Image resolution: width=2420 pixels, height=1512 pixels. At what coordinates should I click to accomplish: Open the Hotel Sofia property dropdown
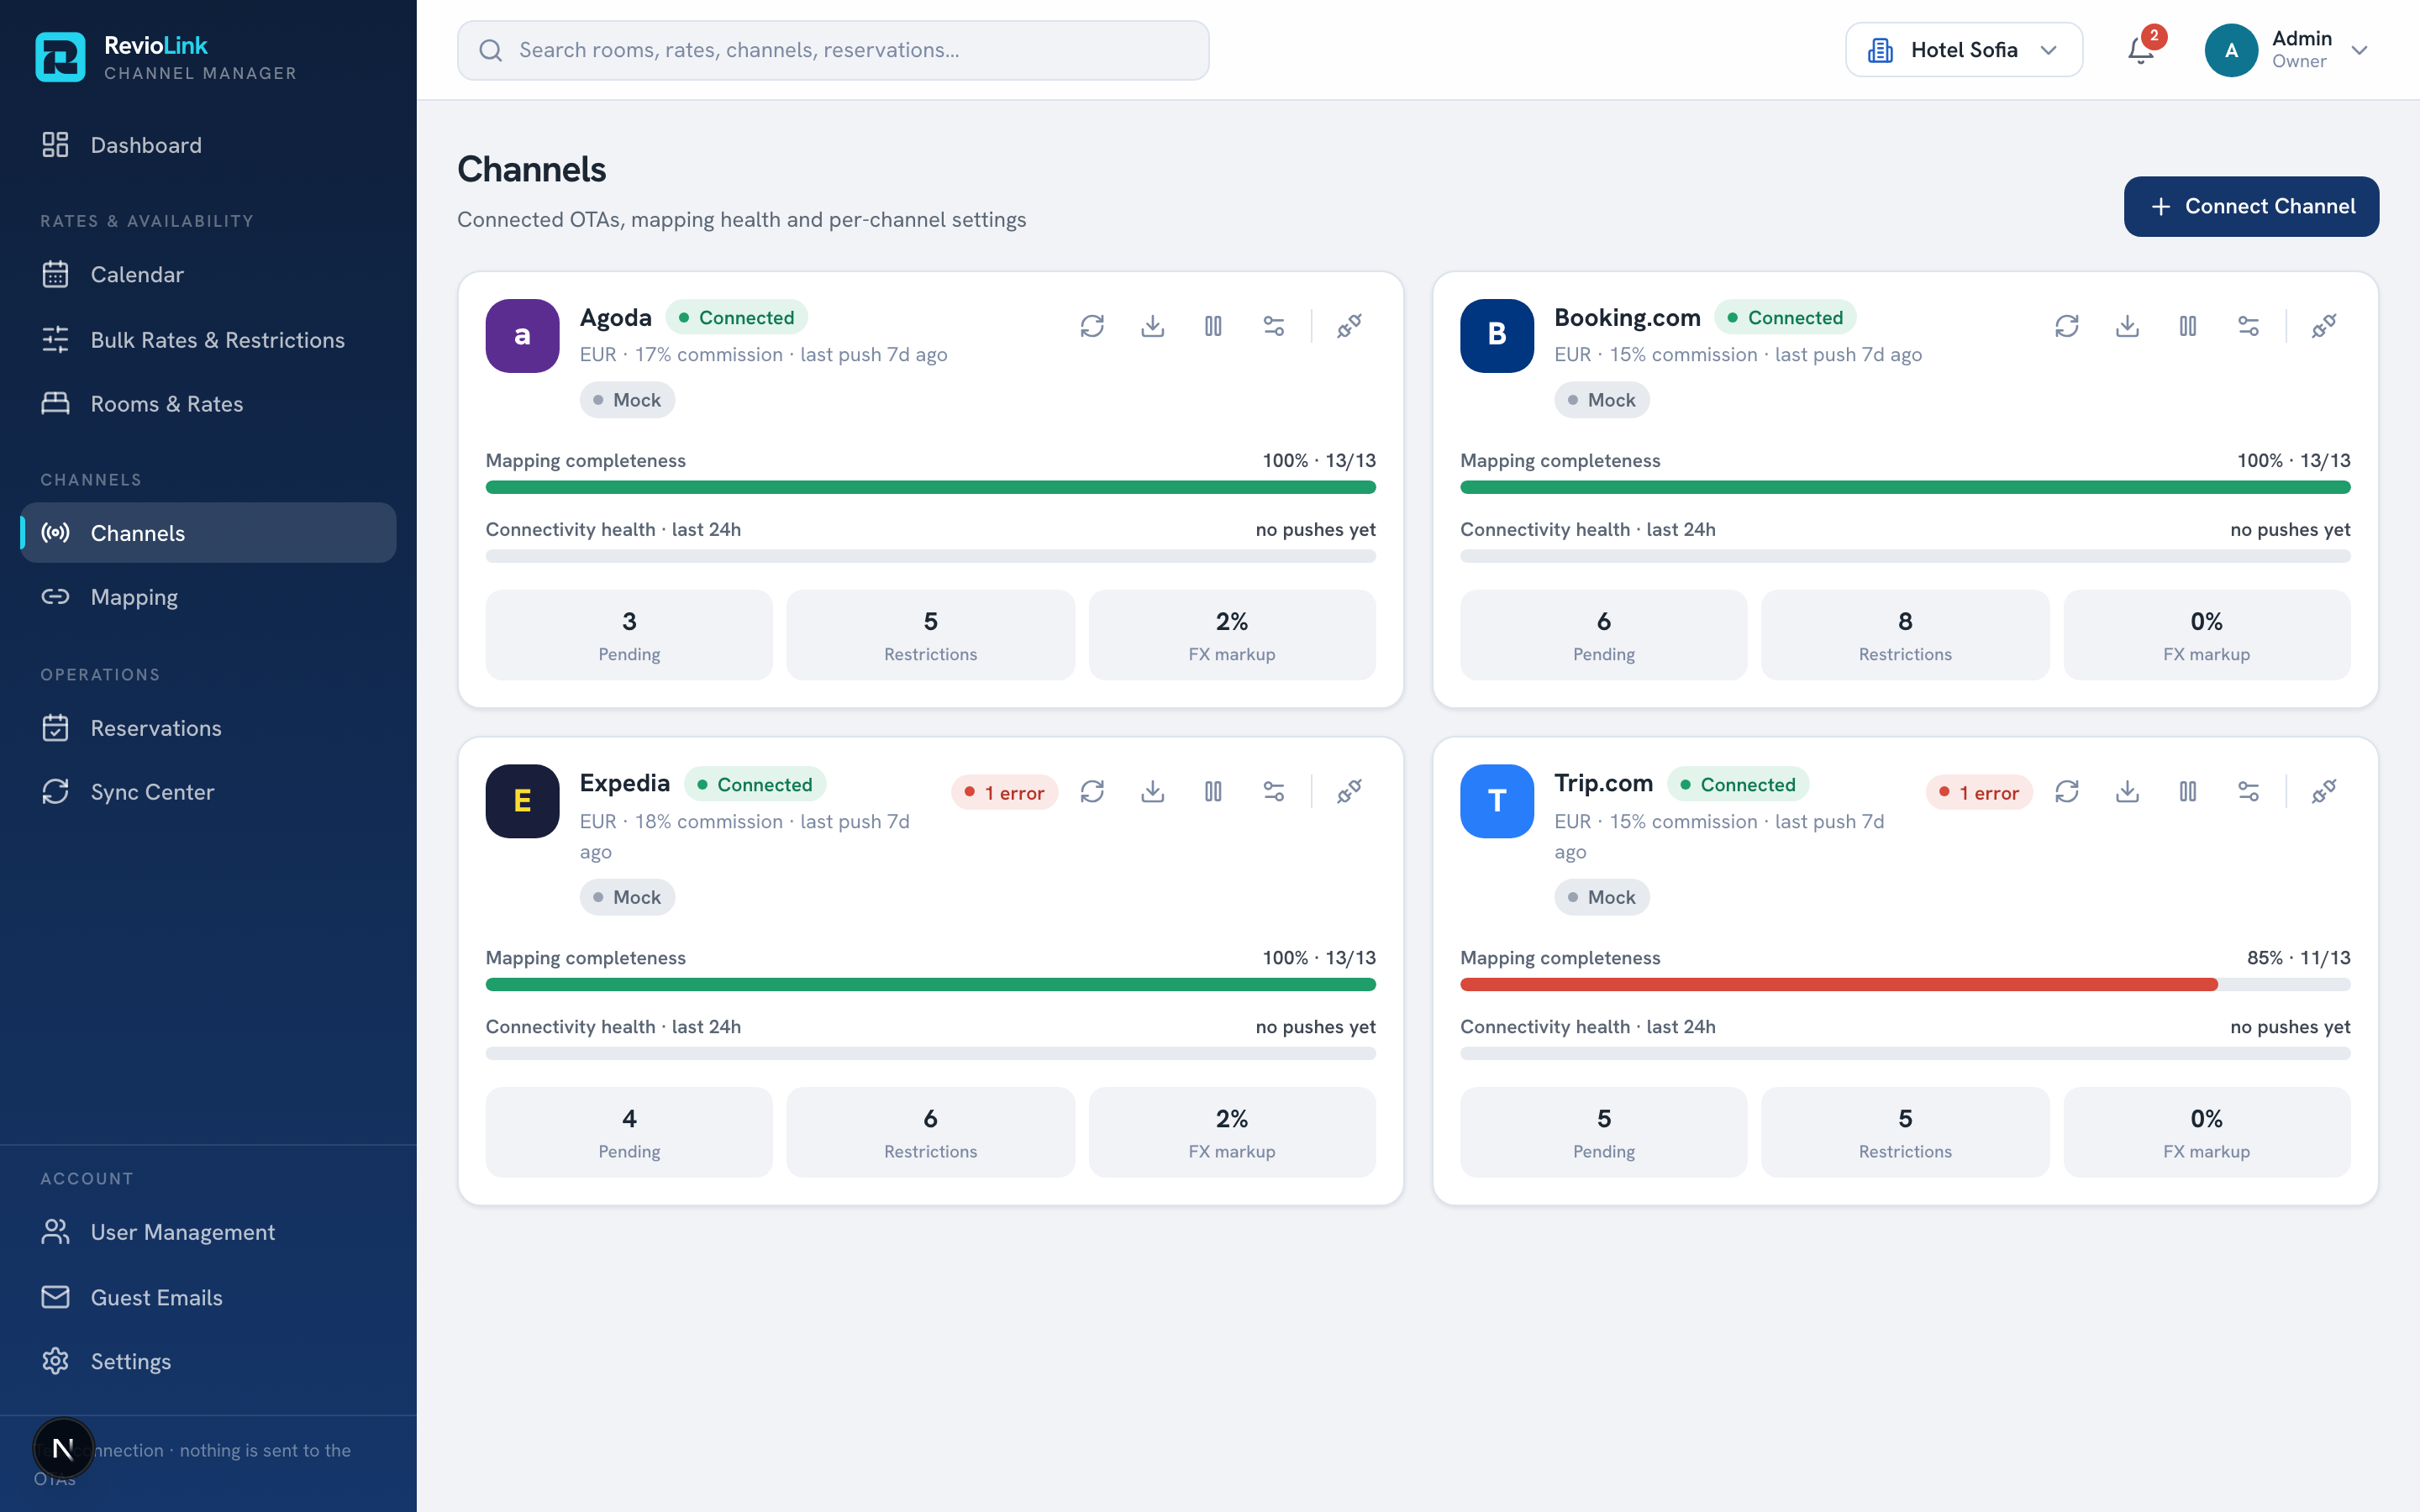(x=1963, y=50)
